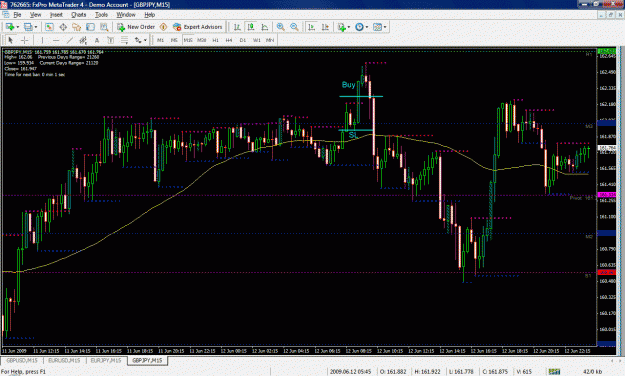
Task: Open the Charts menu
Action: pyautogui.click(x=79, y=15)
